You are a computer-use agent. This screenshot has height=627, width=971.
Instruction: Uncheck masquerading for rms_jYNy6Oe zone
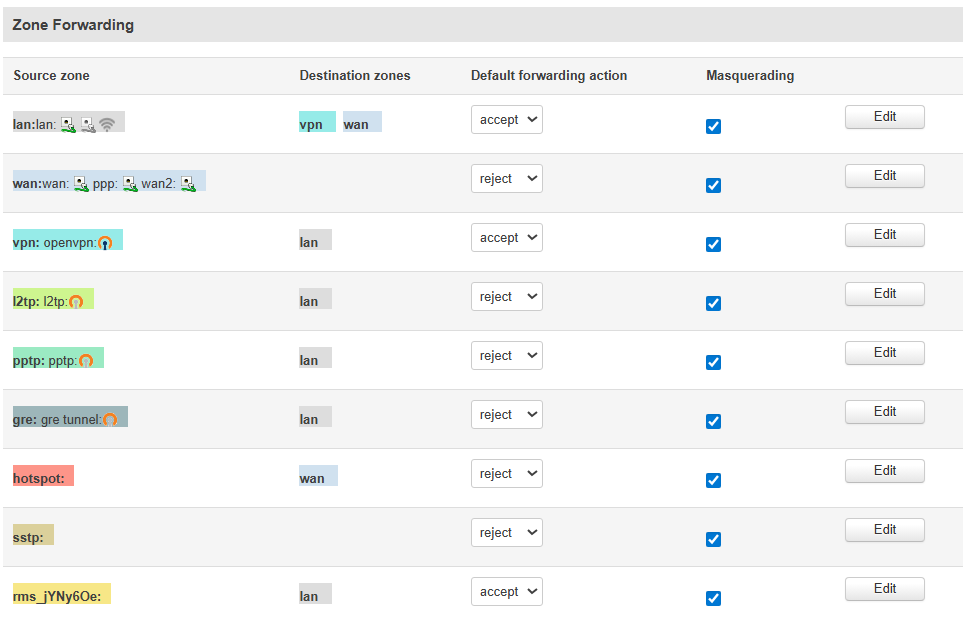(713, 598)
